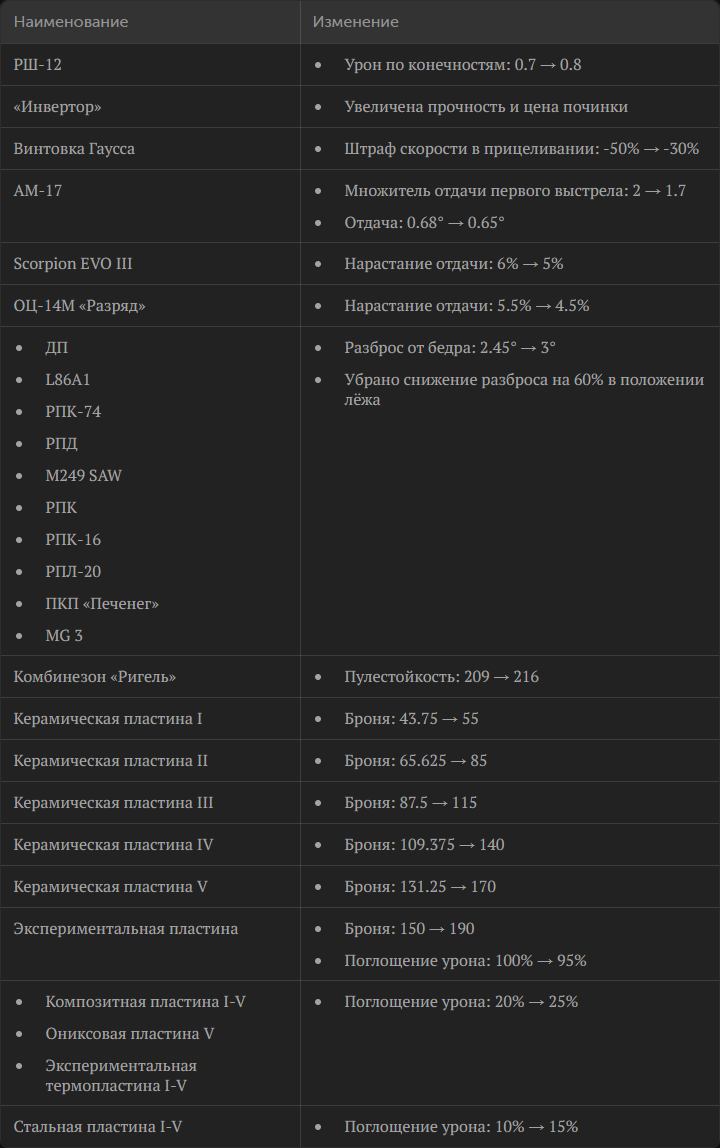Click «Разброс от бедра: 2.45° → 3°» text
This screenshot has height=1148, width=720.
tap(450, 347)
